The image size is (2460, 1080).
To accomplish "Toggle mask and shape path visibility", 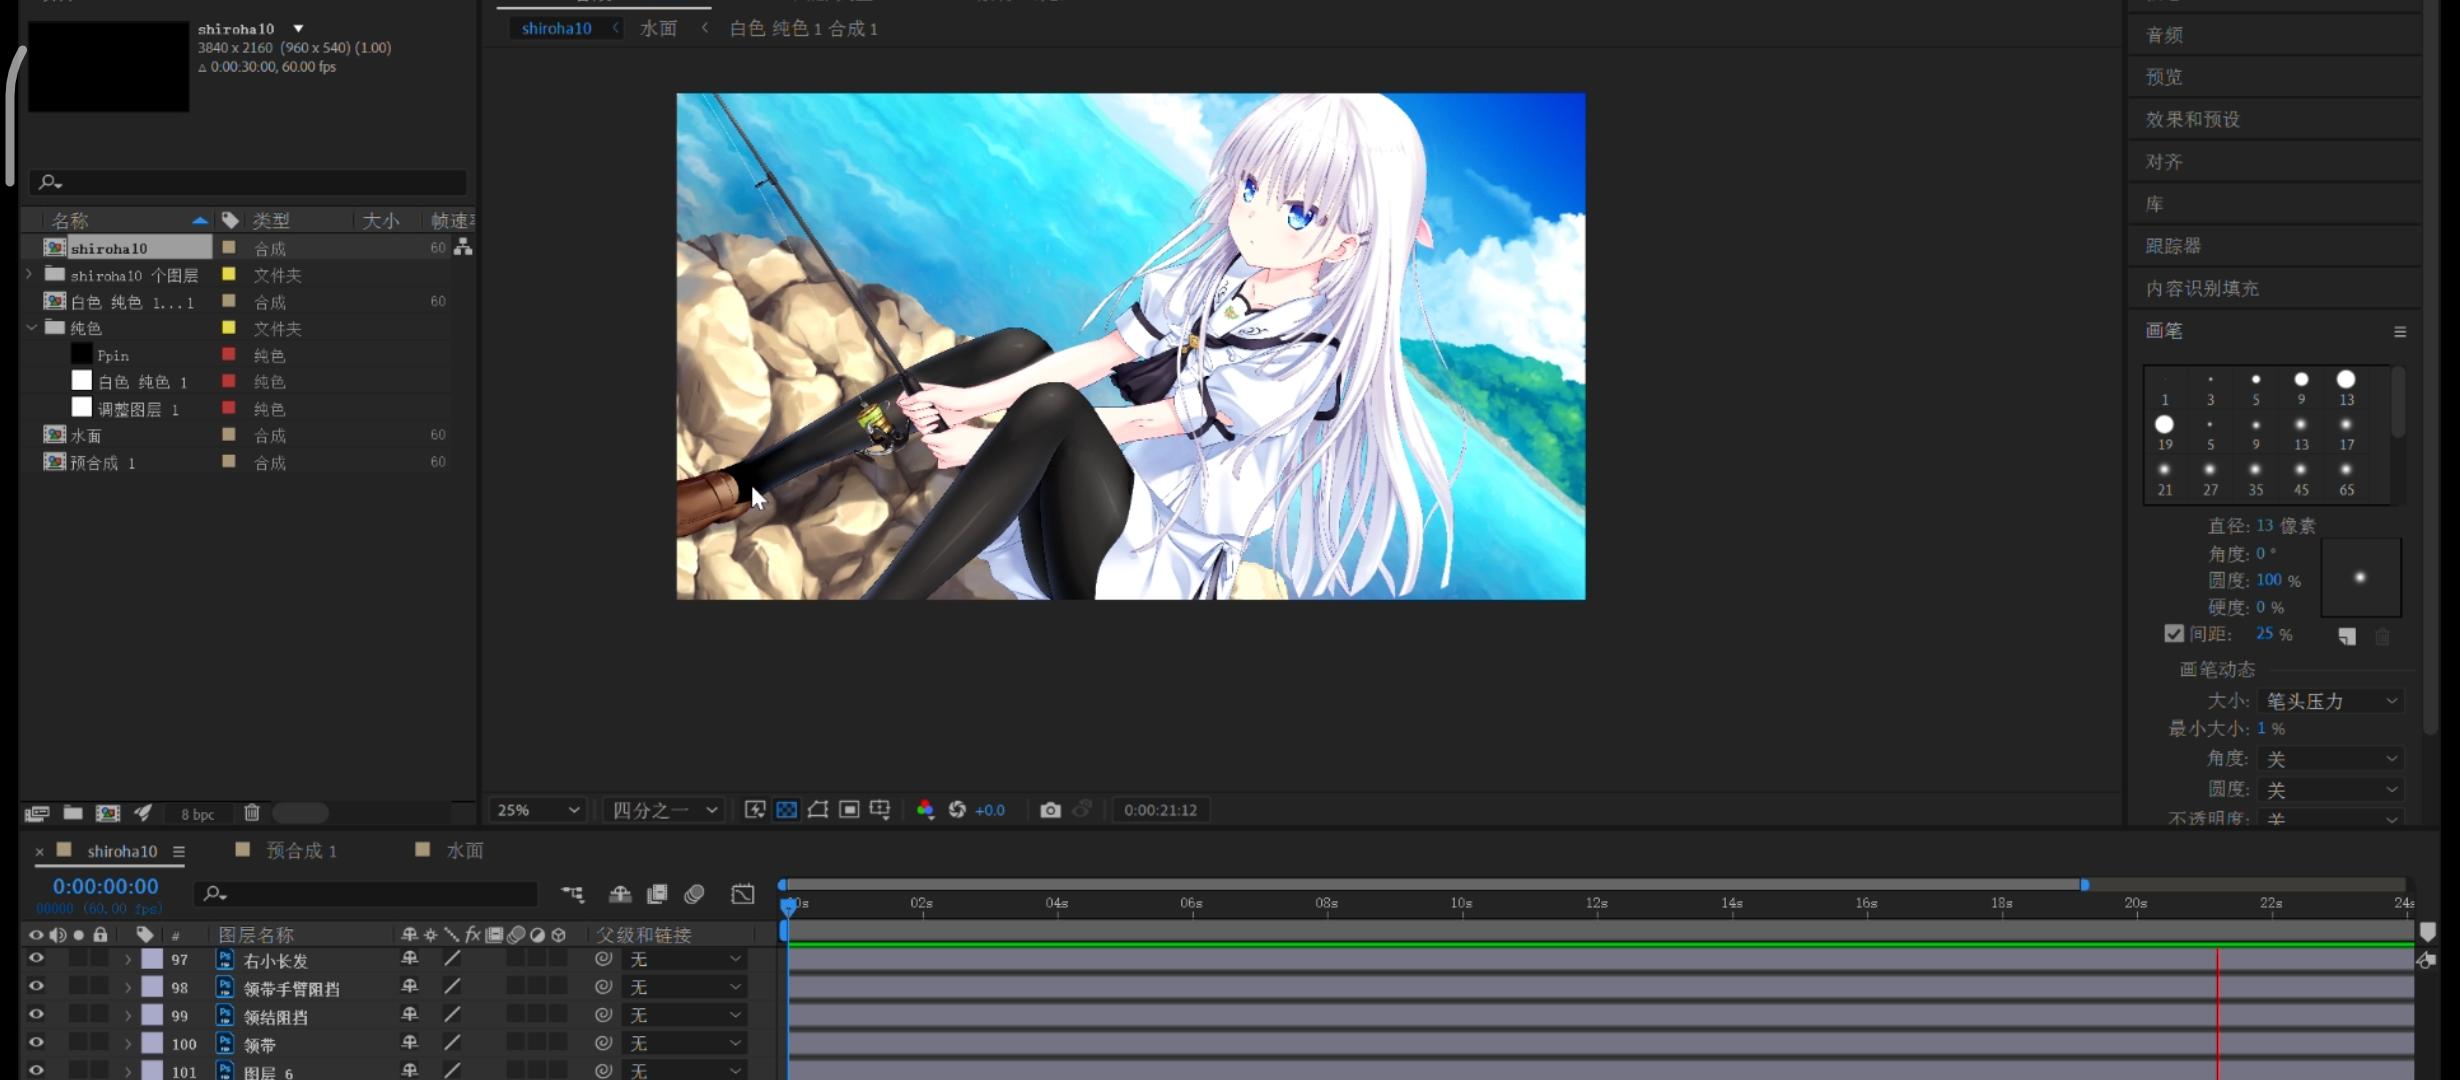I will pos(818,810).
